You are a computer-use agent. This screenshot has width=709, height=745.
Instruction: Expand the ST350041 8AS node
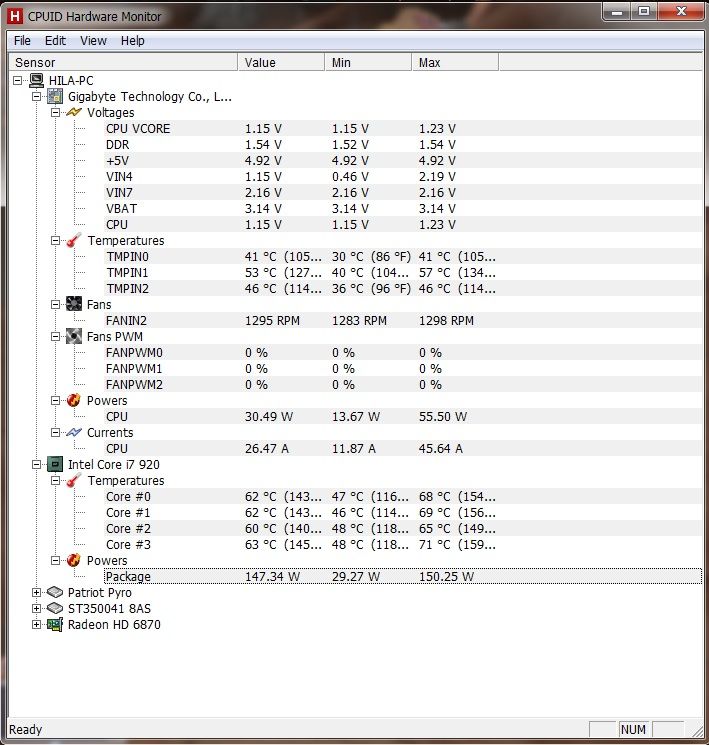pyautogui.click(x=37, y=609)
